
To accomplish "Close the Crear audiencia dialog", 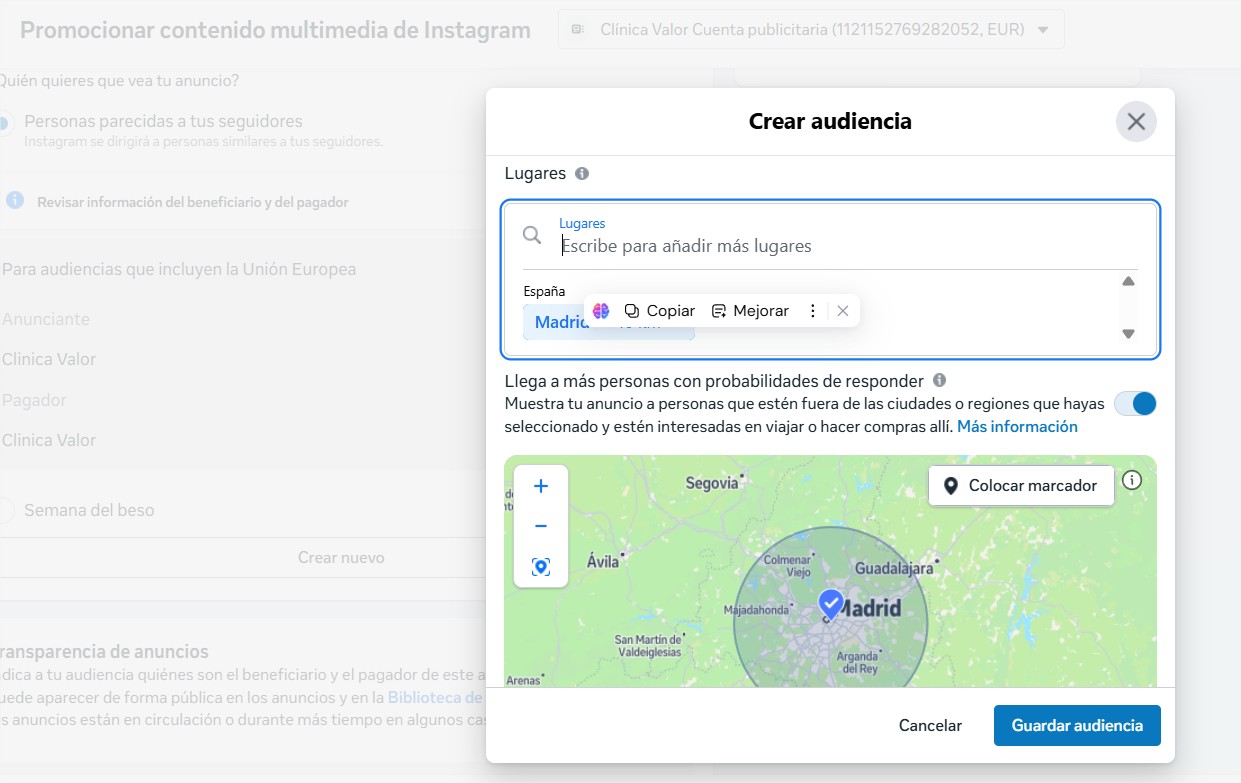I will point(1136,122).
